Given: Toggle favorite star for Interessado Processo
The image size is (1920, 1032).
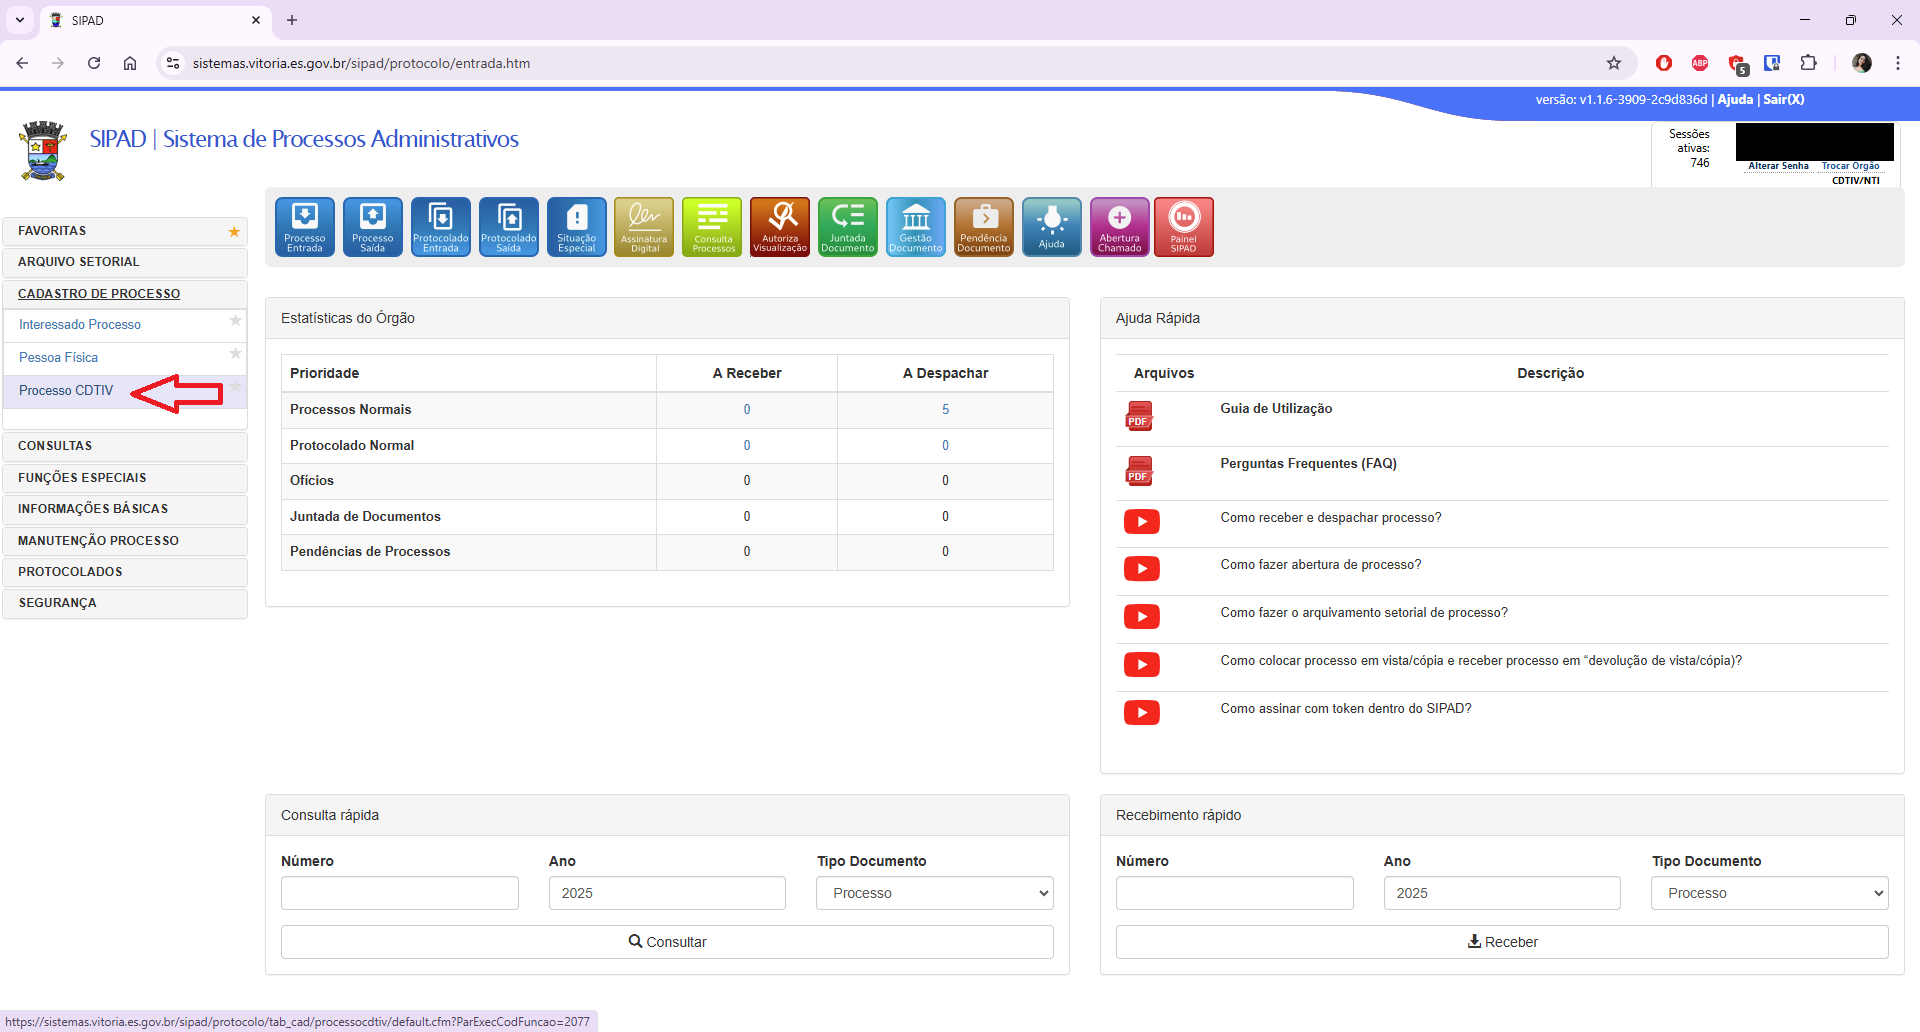Looking at the screenshot, I should coord(235,321).
